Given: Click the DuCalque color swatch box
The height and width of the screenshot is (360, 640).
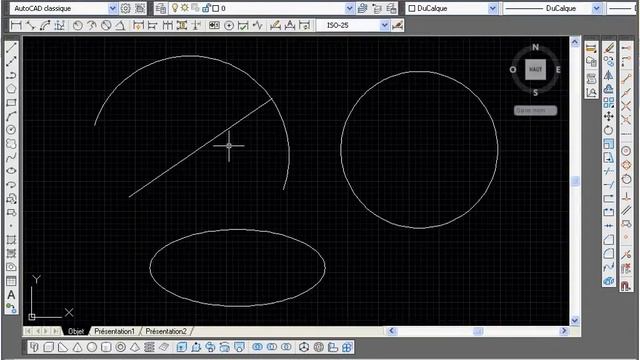Looking at the screenshot, I should coord(412,8).
